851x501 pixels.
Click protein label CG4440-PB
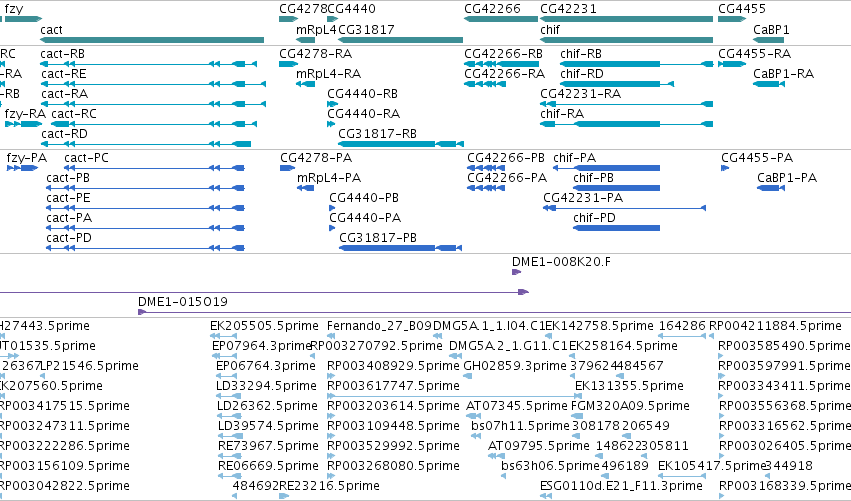(364, 198)
